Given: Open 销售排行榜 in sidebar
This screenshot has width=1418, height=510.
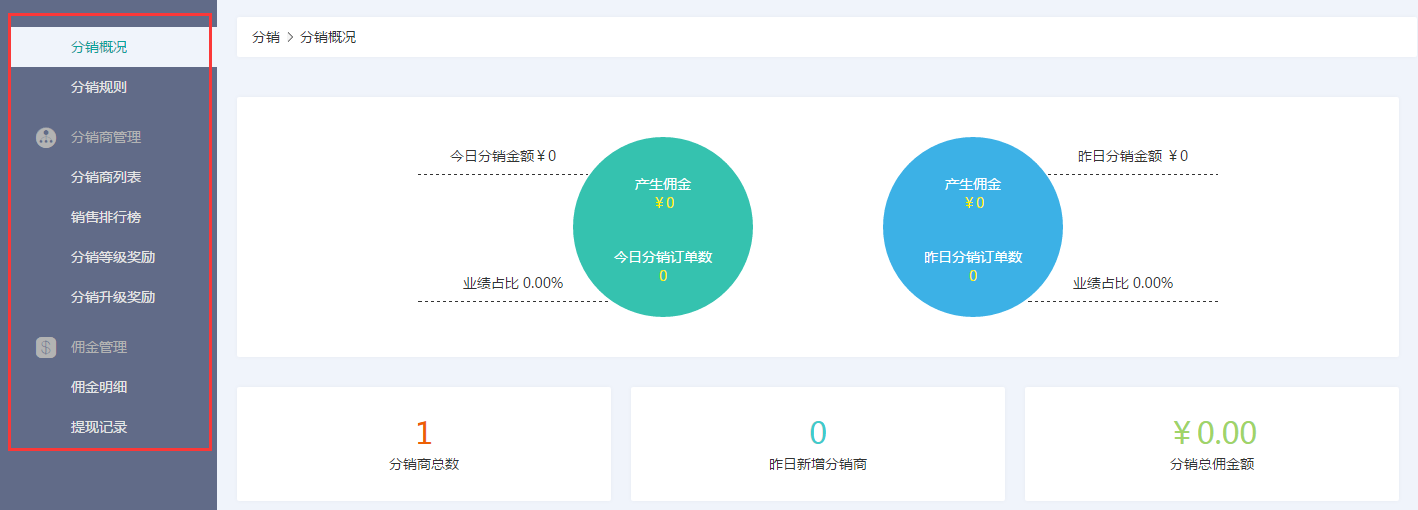Looking at the screenshot, I should tap(106, 217).
